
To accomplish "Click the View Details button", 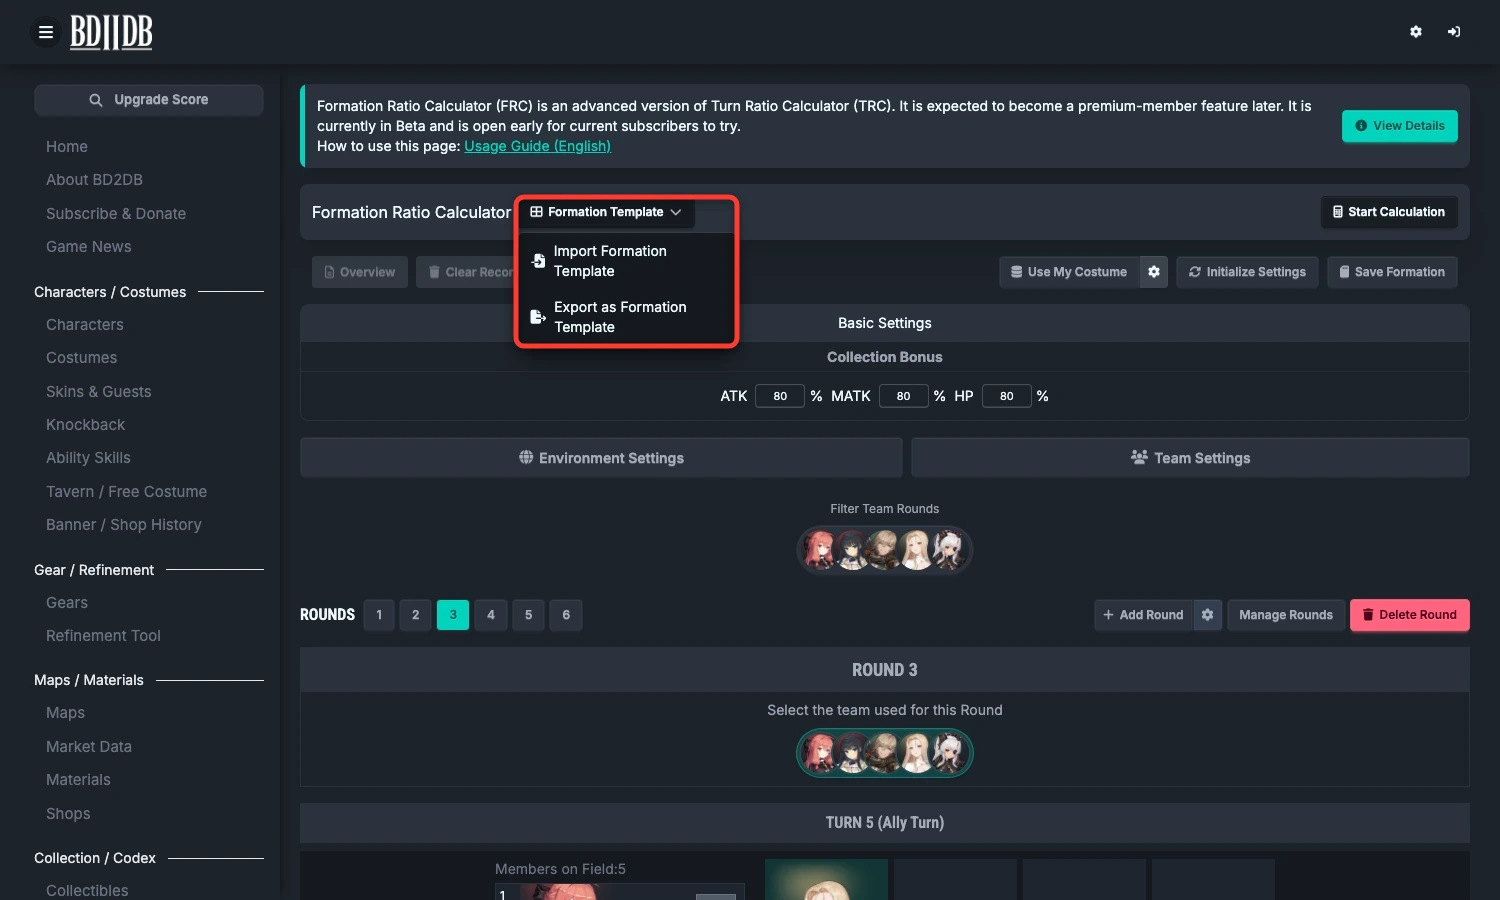I will pyautogui.click(x=1400, y=126).
